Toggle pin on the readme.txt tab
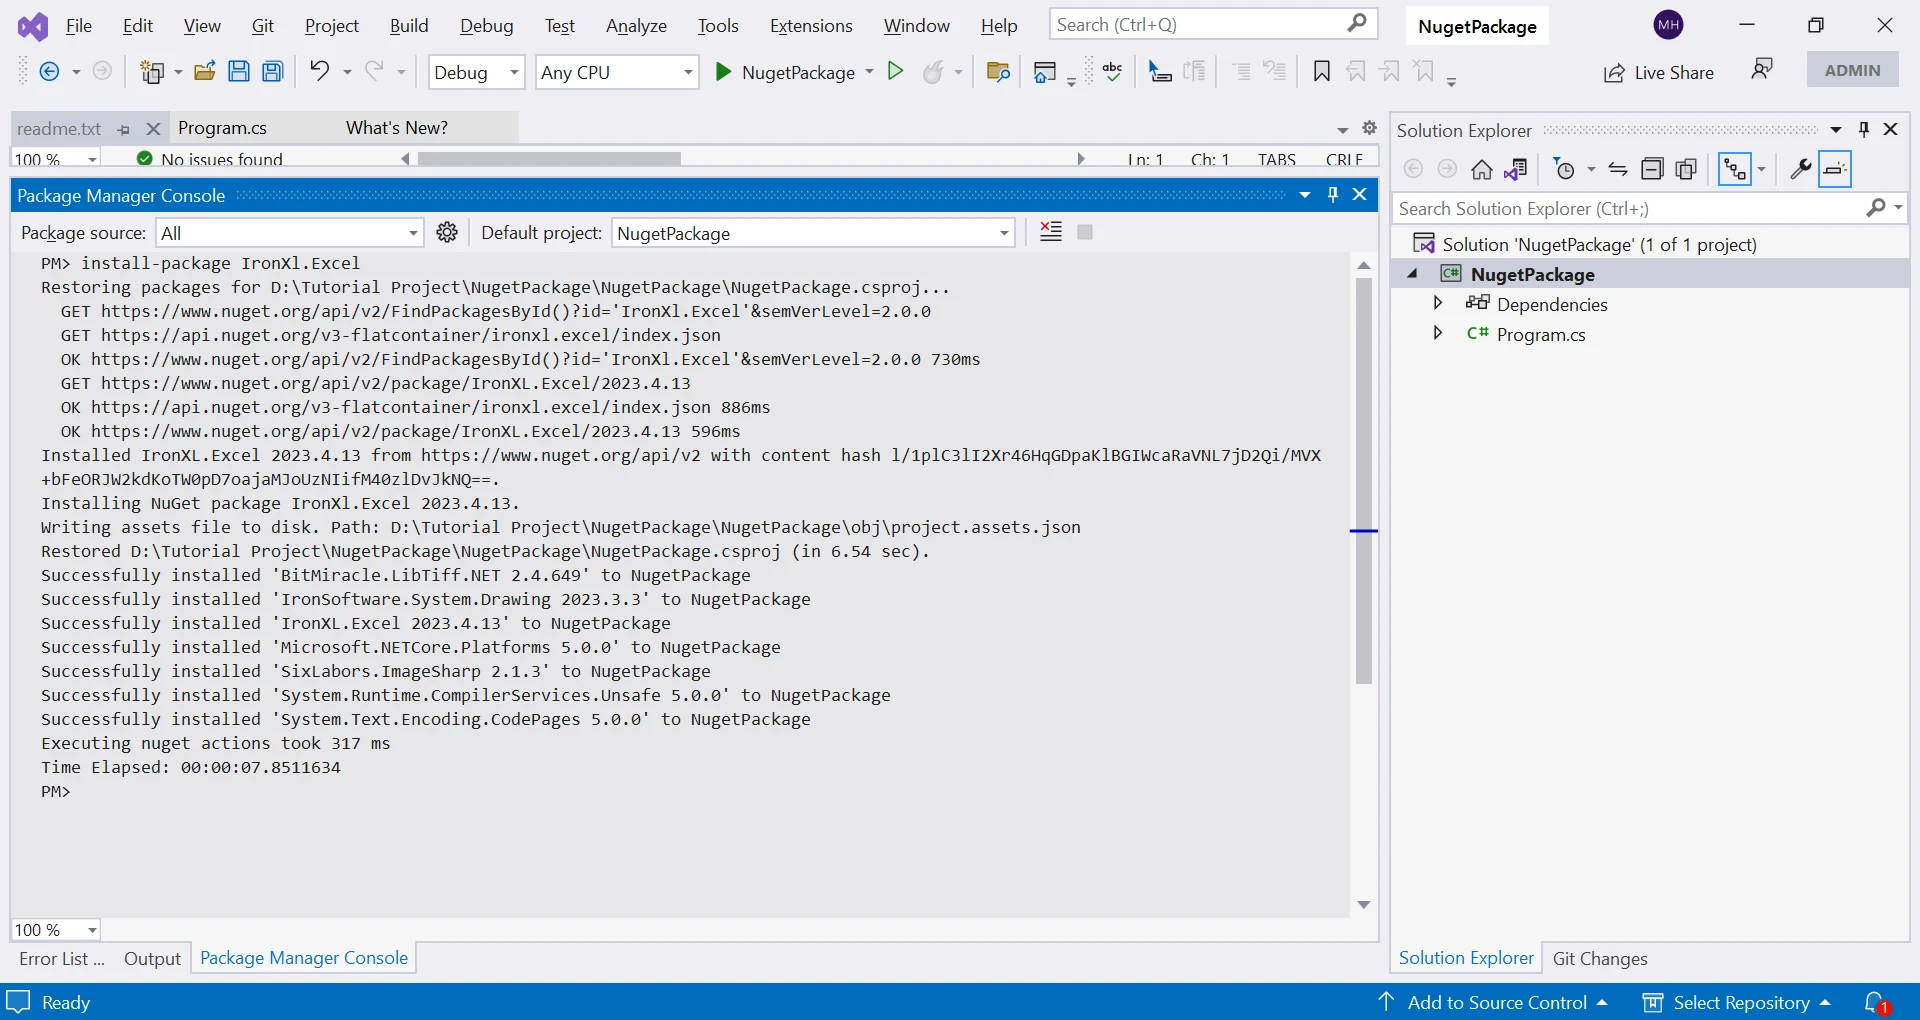 pos(124,129)
